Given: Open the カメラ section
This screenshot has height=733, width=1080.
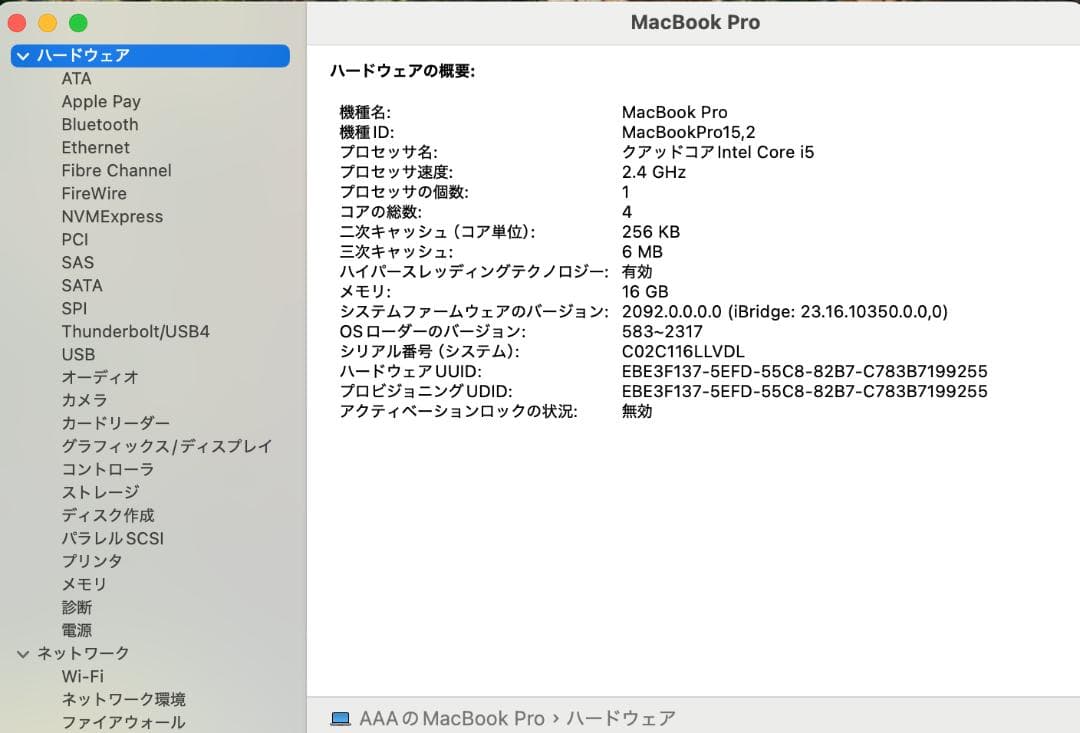Looking at the screenshot, I should (86, 400).
